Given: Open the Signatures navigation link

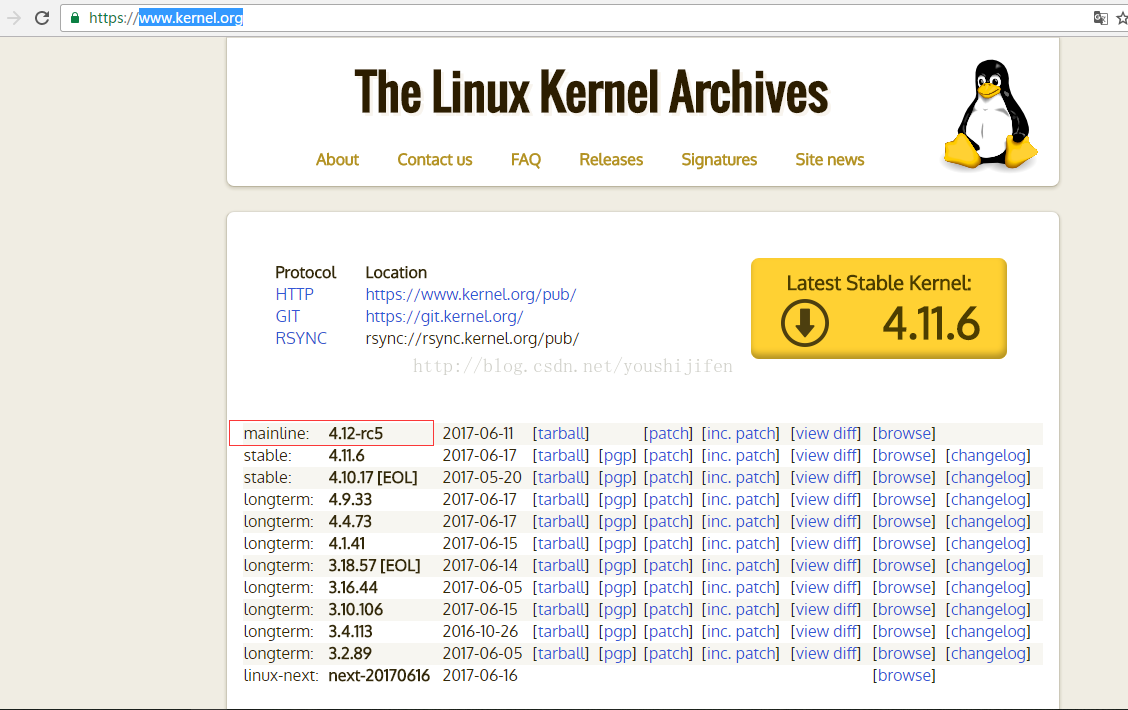Looking at the screenshot, I should point(719,160).
